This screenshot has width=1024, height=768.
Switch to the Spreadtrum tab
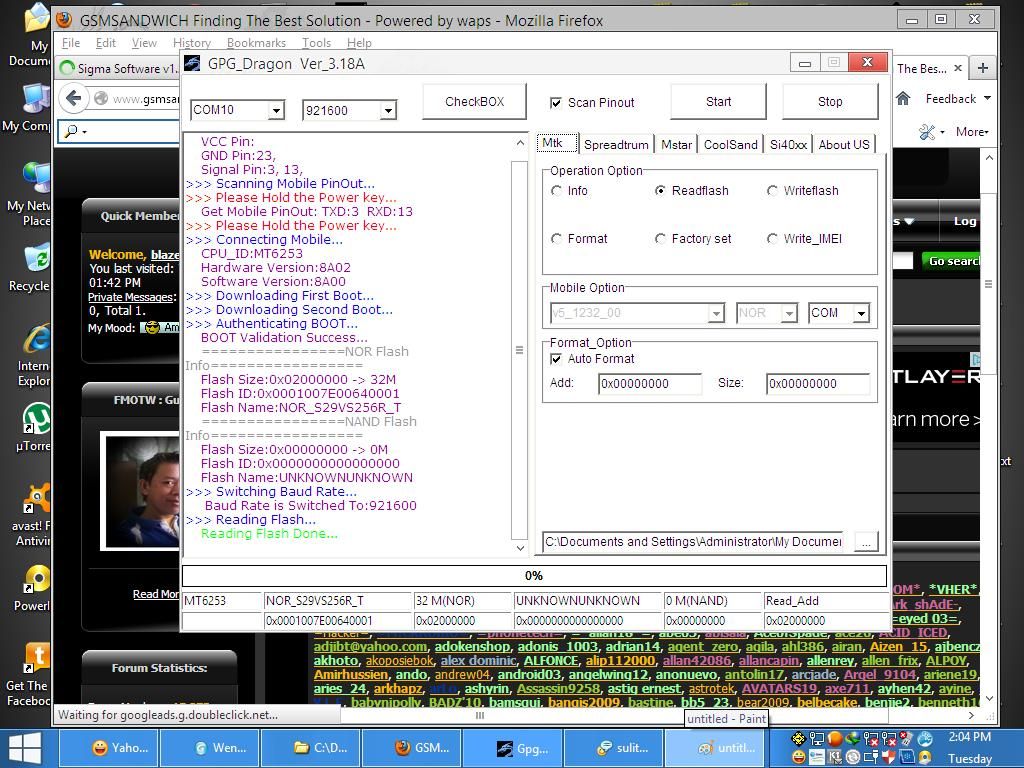616,145
